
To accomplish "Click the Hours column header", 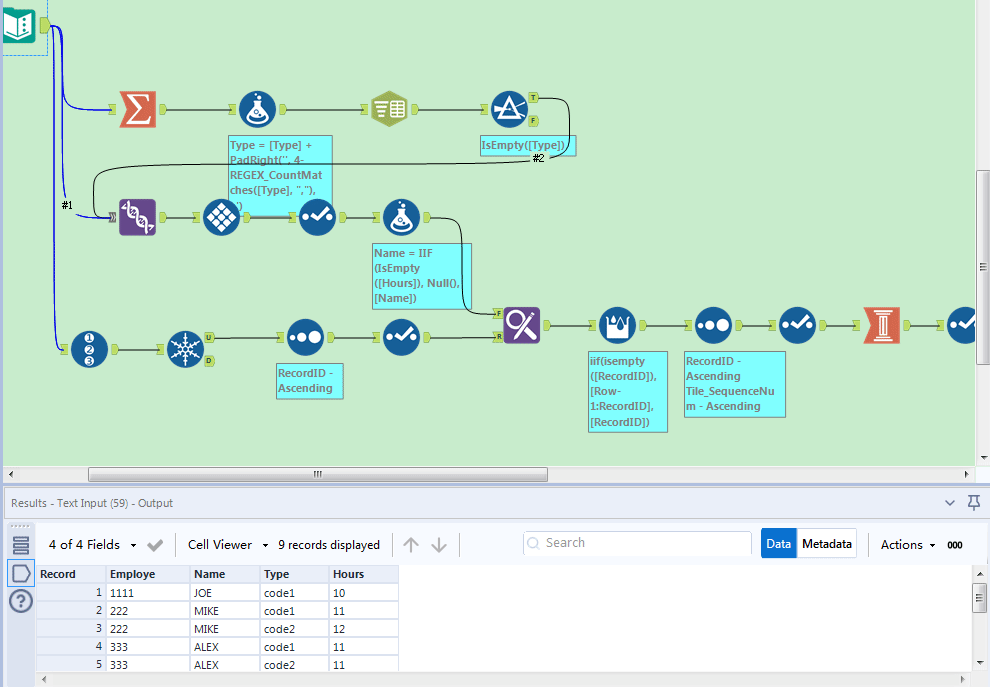I will tap(363, 574).
